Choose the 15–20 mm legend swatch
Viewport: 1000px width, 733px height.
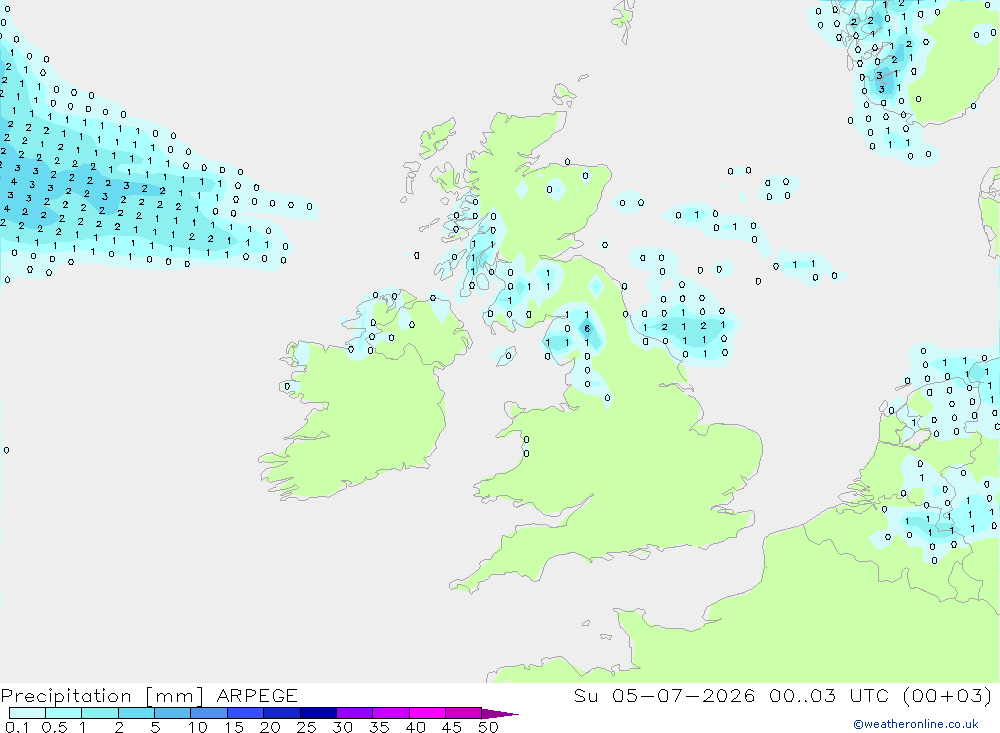[x=245, y=713]
